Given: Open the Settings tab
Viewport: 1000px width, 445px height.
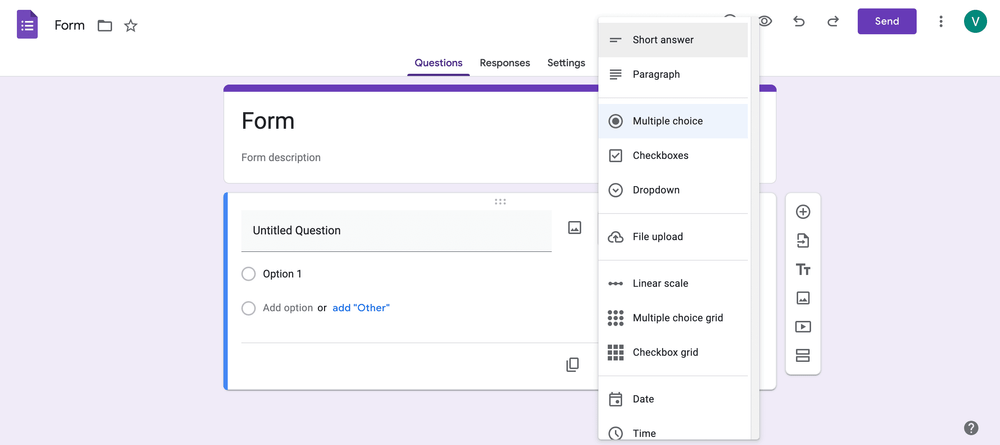Looking at the screenshot, I should pyautogui.click(x=566, y=63).
